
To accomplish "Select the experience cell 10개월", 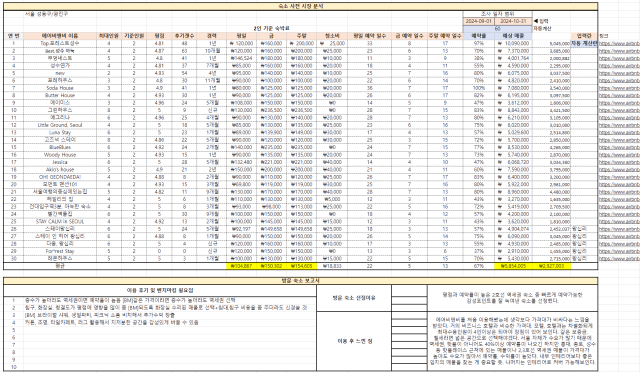I will (212, 51).
